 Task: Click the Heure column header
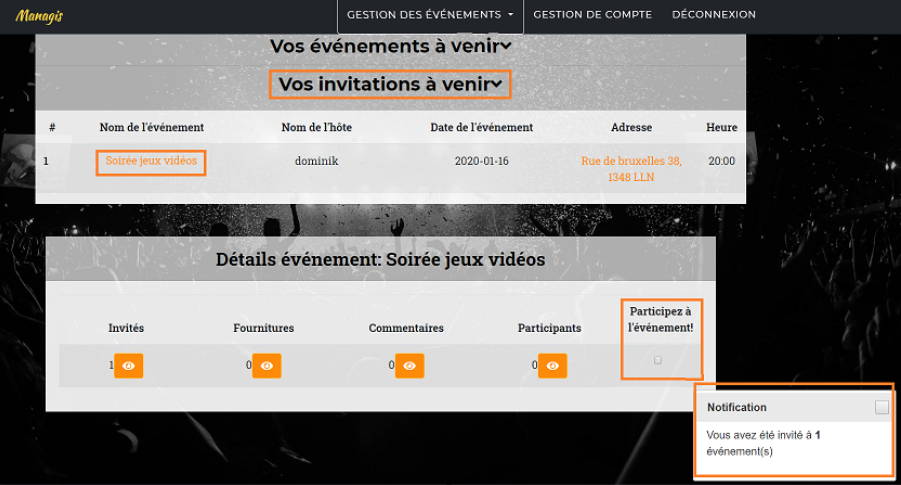(x=721, y=127)
